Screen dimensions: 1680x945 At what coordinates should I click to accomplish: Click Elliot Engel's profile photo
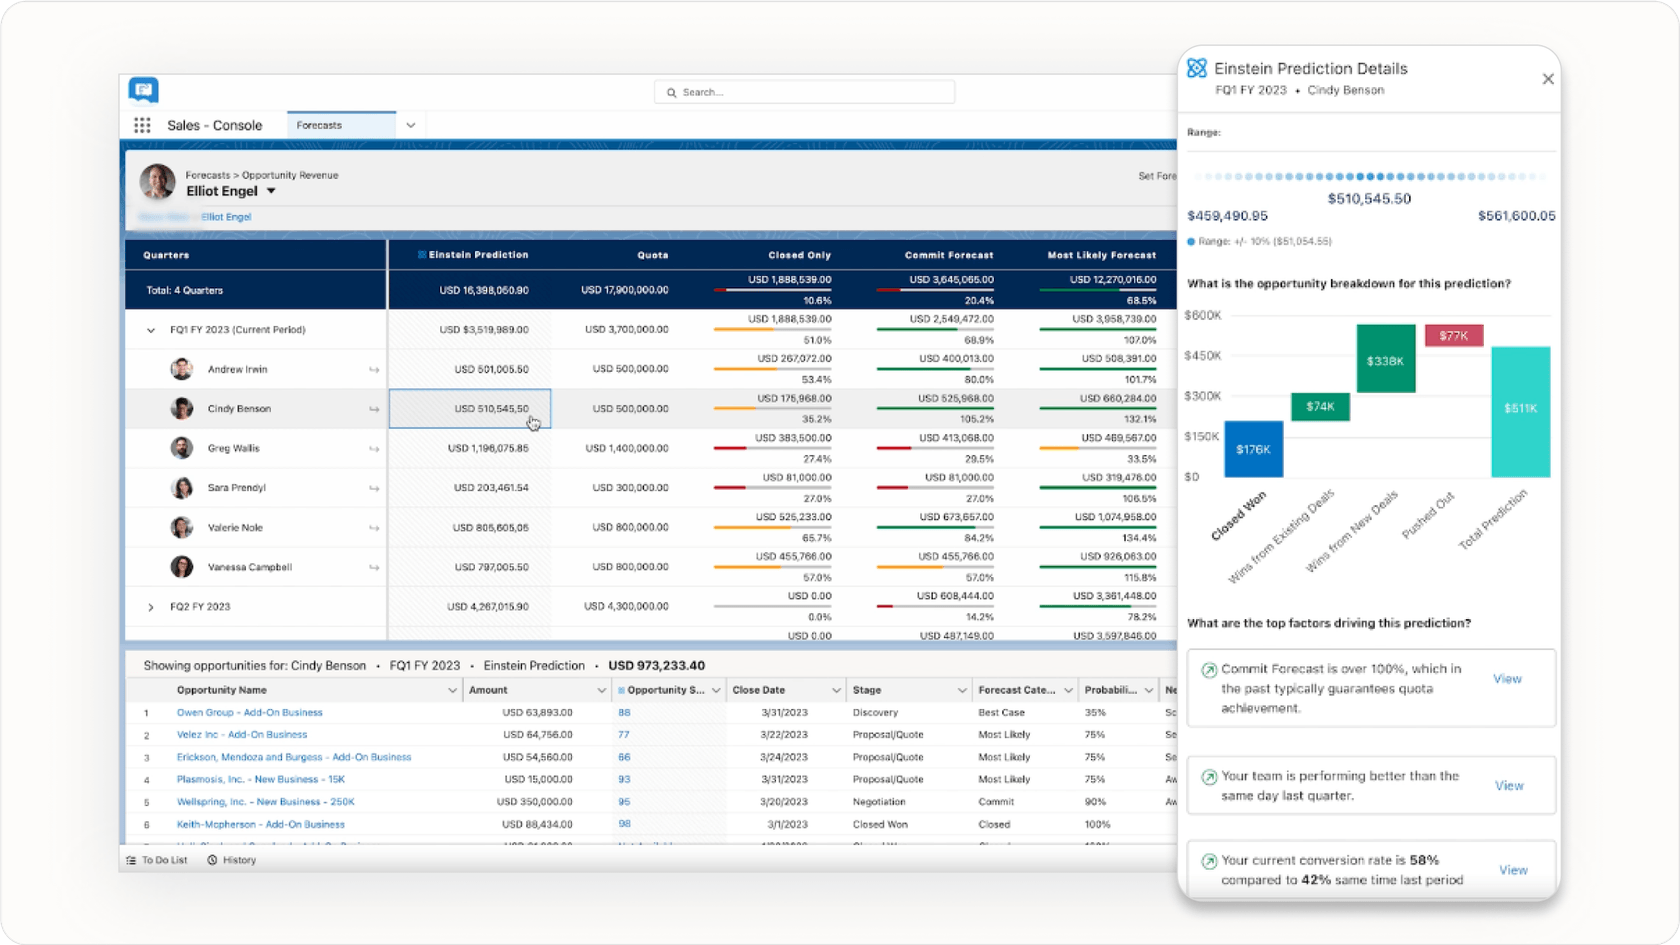[x=157, y=183]
